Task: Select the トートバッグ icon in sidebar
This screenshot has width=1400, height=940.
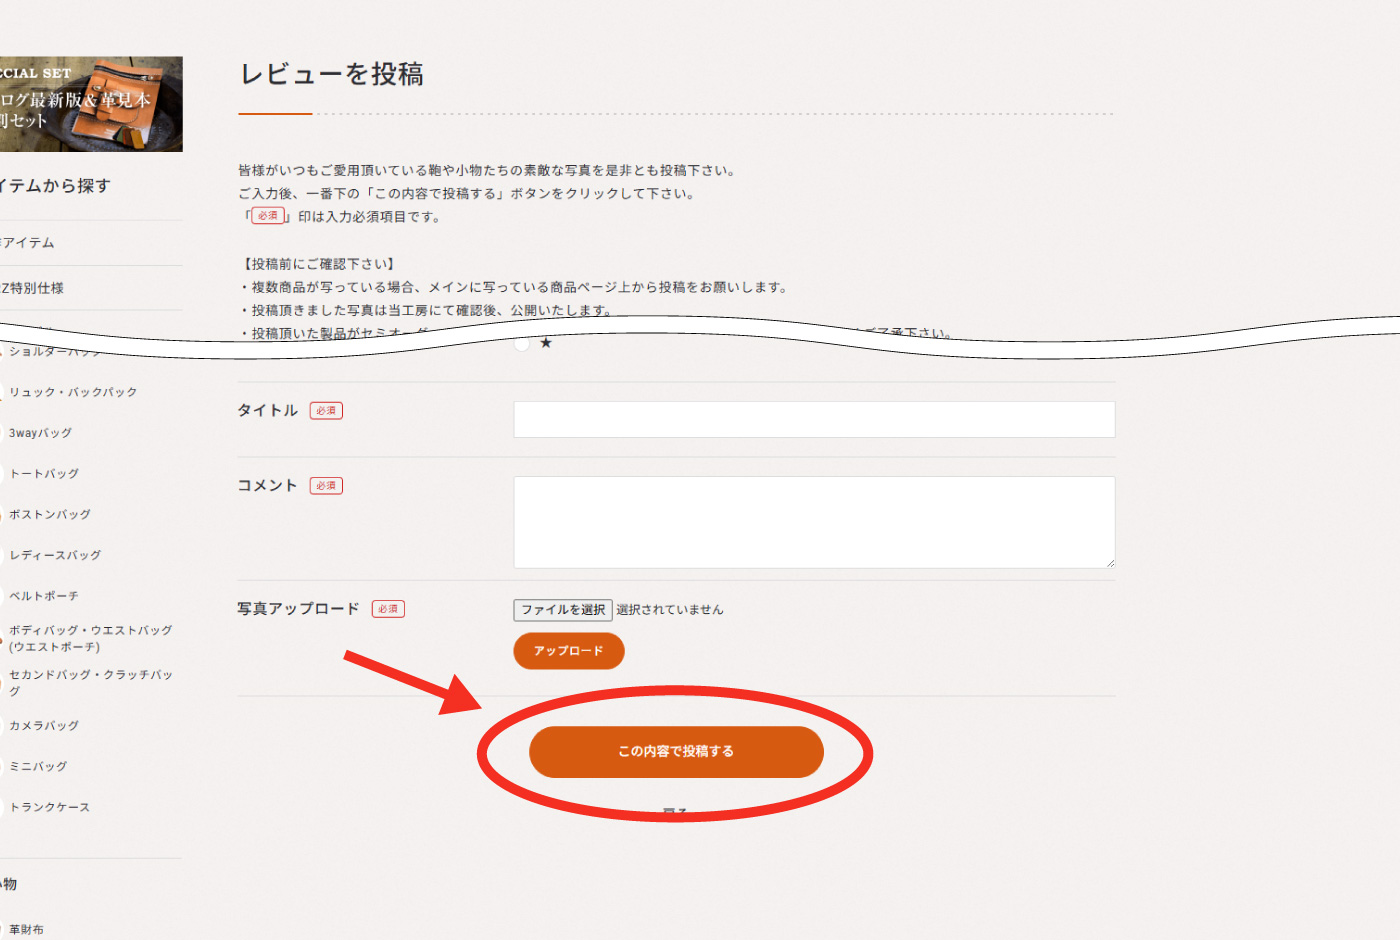Action: point(3,473)
